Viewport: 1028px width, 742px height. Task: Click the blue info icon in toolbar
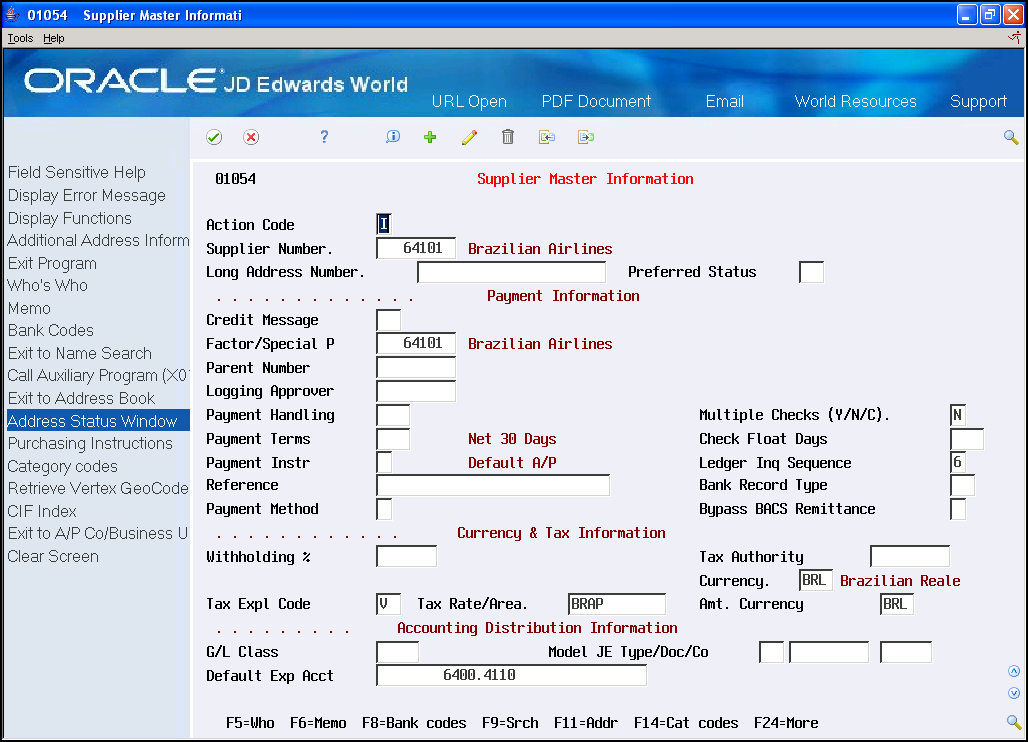tap(393, 136)
